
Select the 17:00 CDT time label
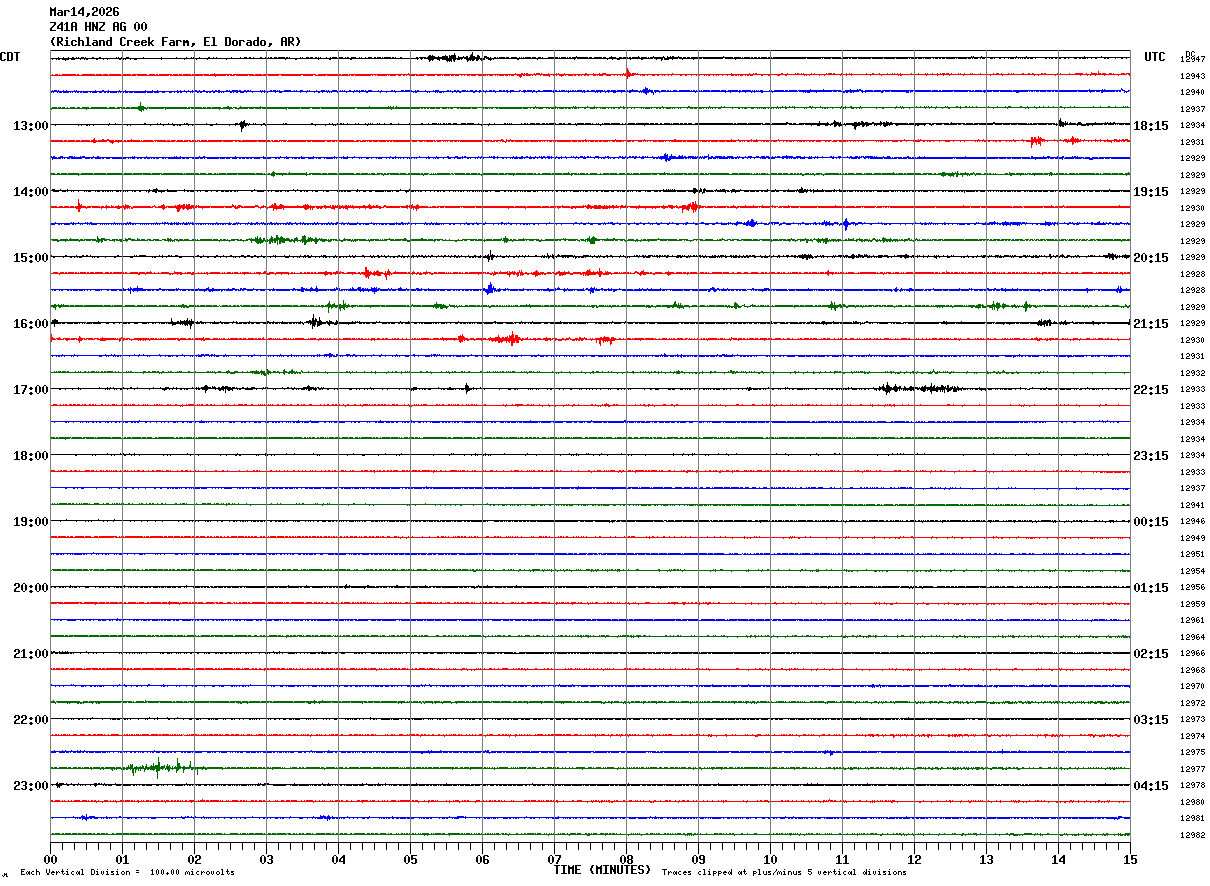(x=30, y=389)
